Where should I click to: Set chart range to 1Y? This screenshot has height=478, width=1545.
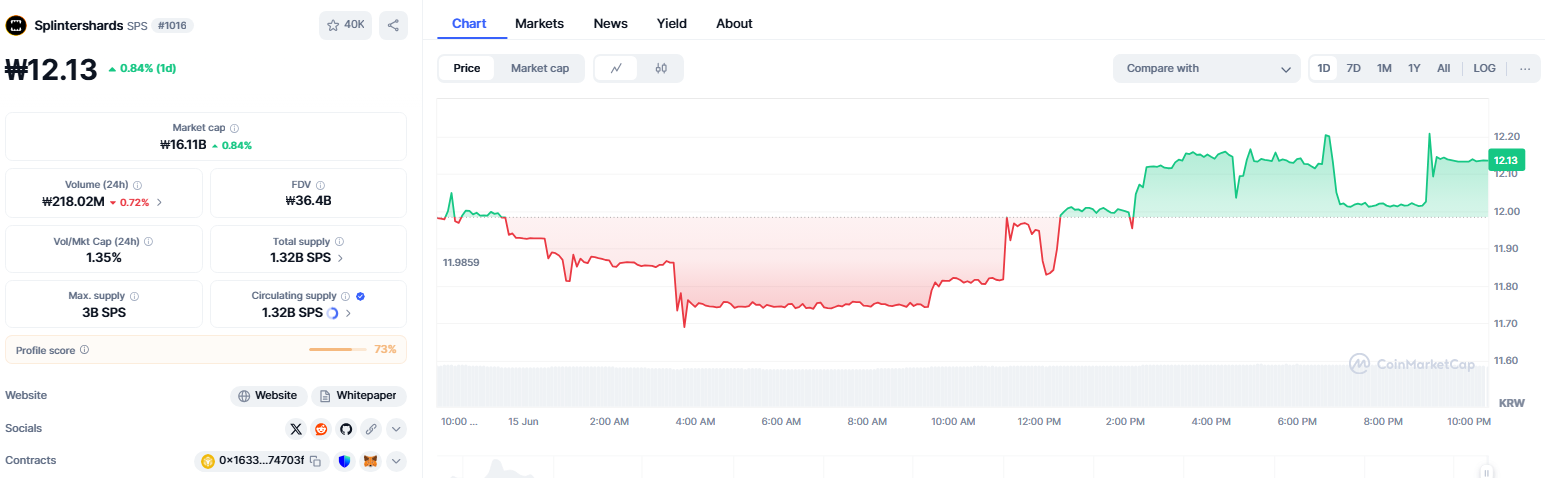1414,68
